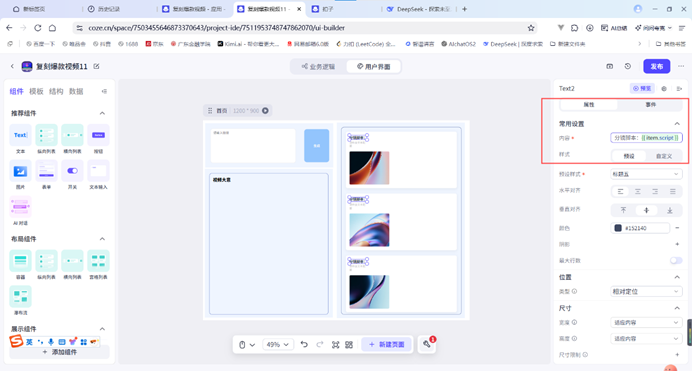Toggle the 最大行数 switch
692x371 pixels.
676,260
